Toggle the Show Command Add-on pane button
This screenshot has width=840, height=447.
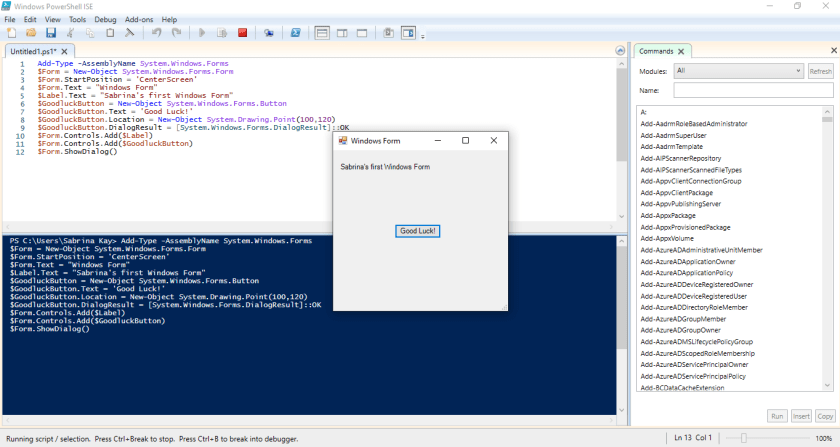pyautogui.click(x=408, y=33)
